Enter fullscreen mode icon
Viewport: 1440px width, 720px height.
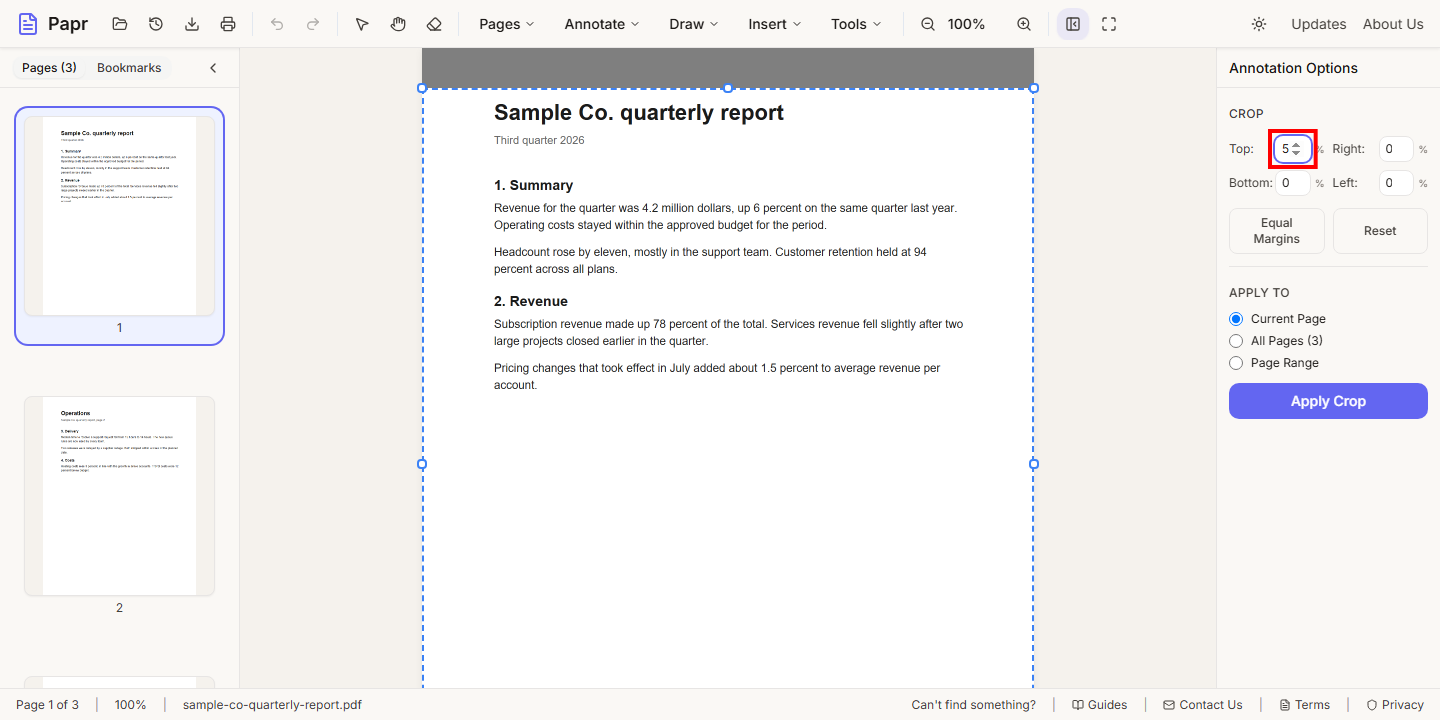[1109, 24]
